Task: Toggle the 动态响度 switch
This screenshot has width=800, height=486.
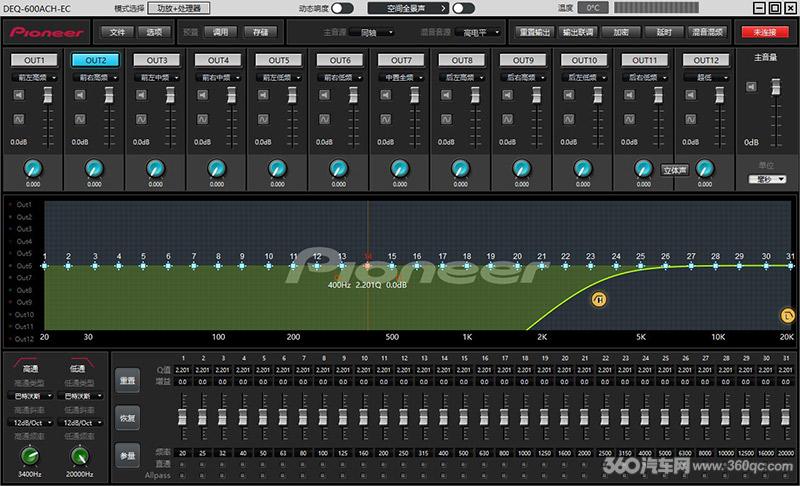Action: 342,8
